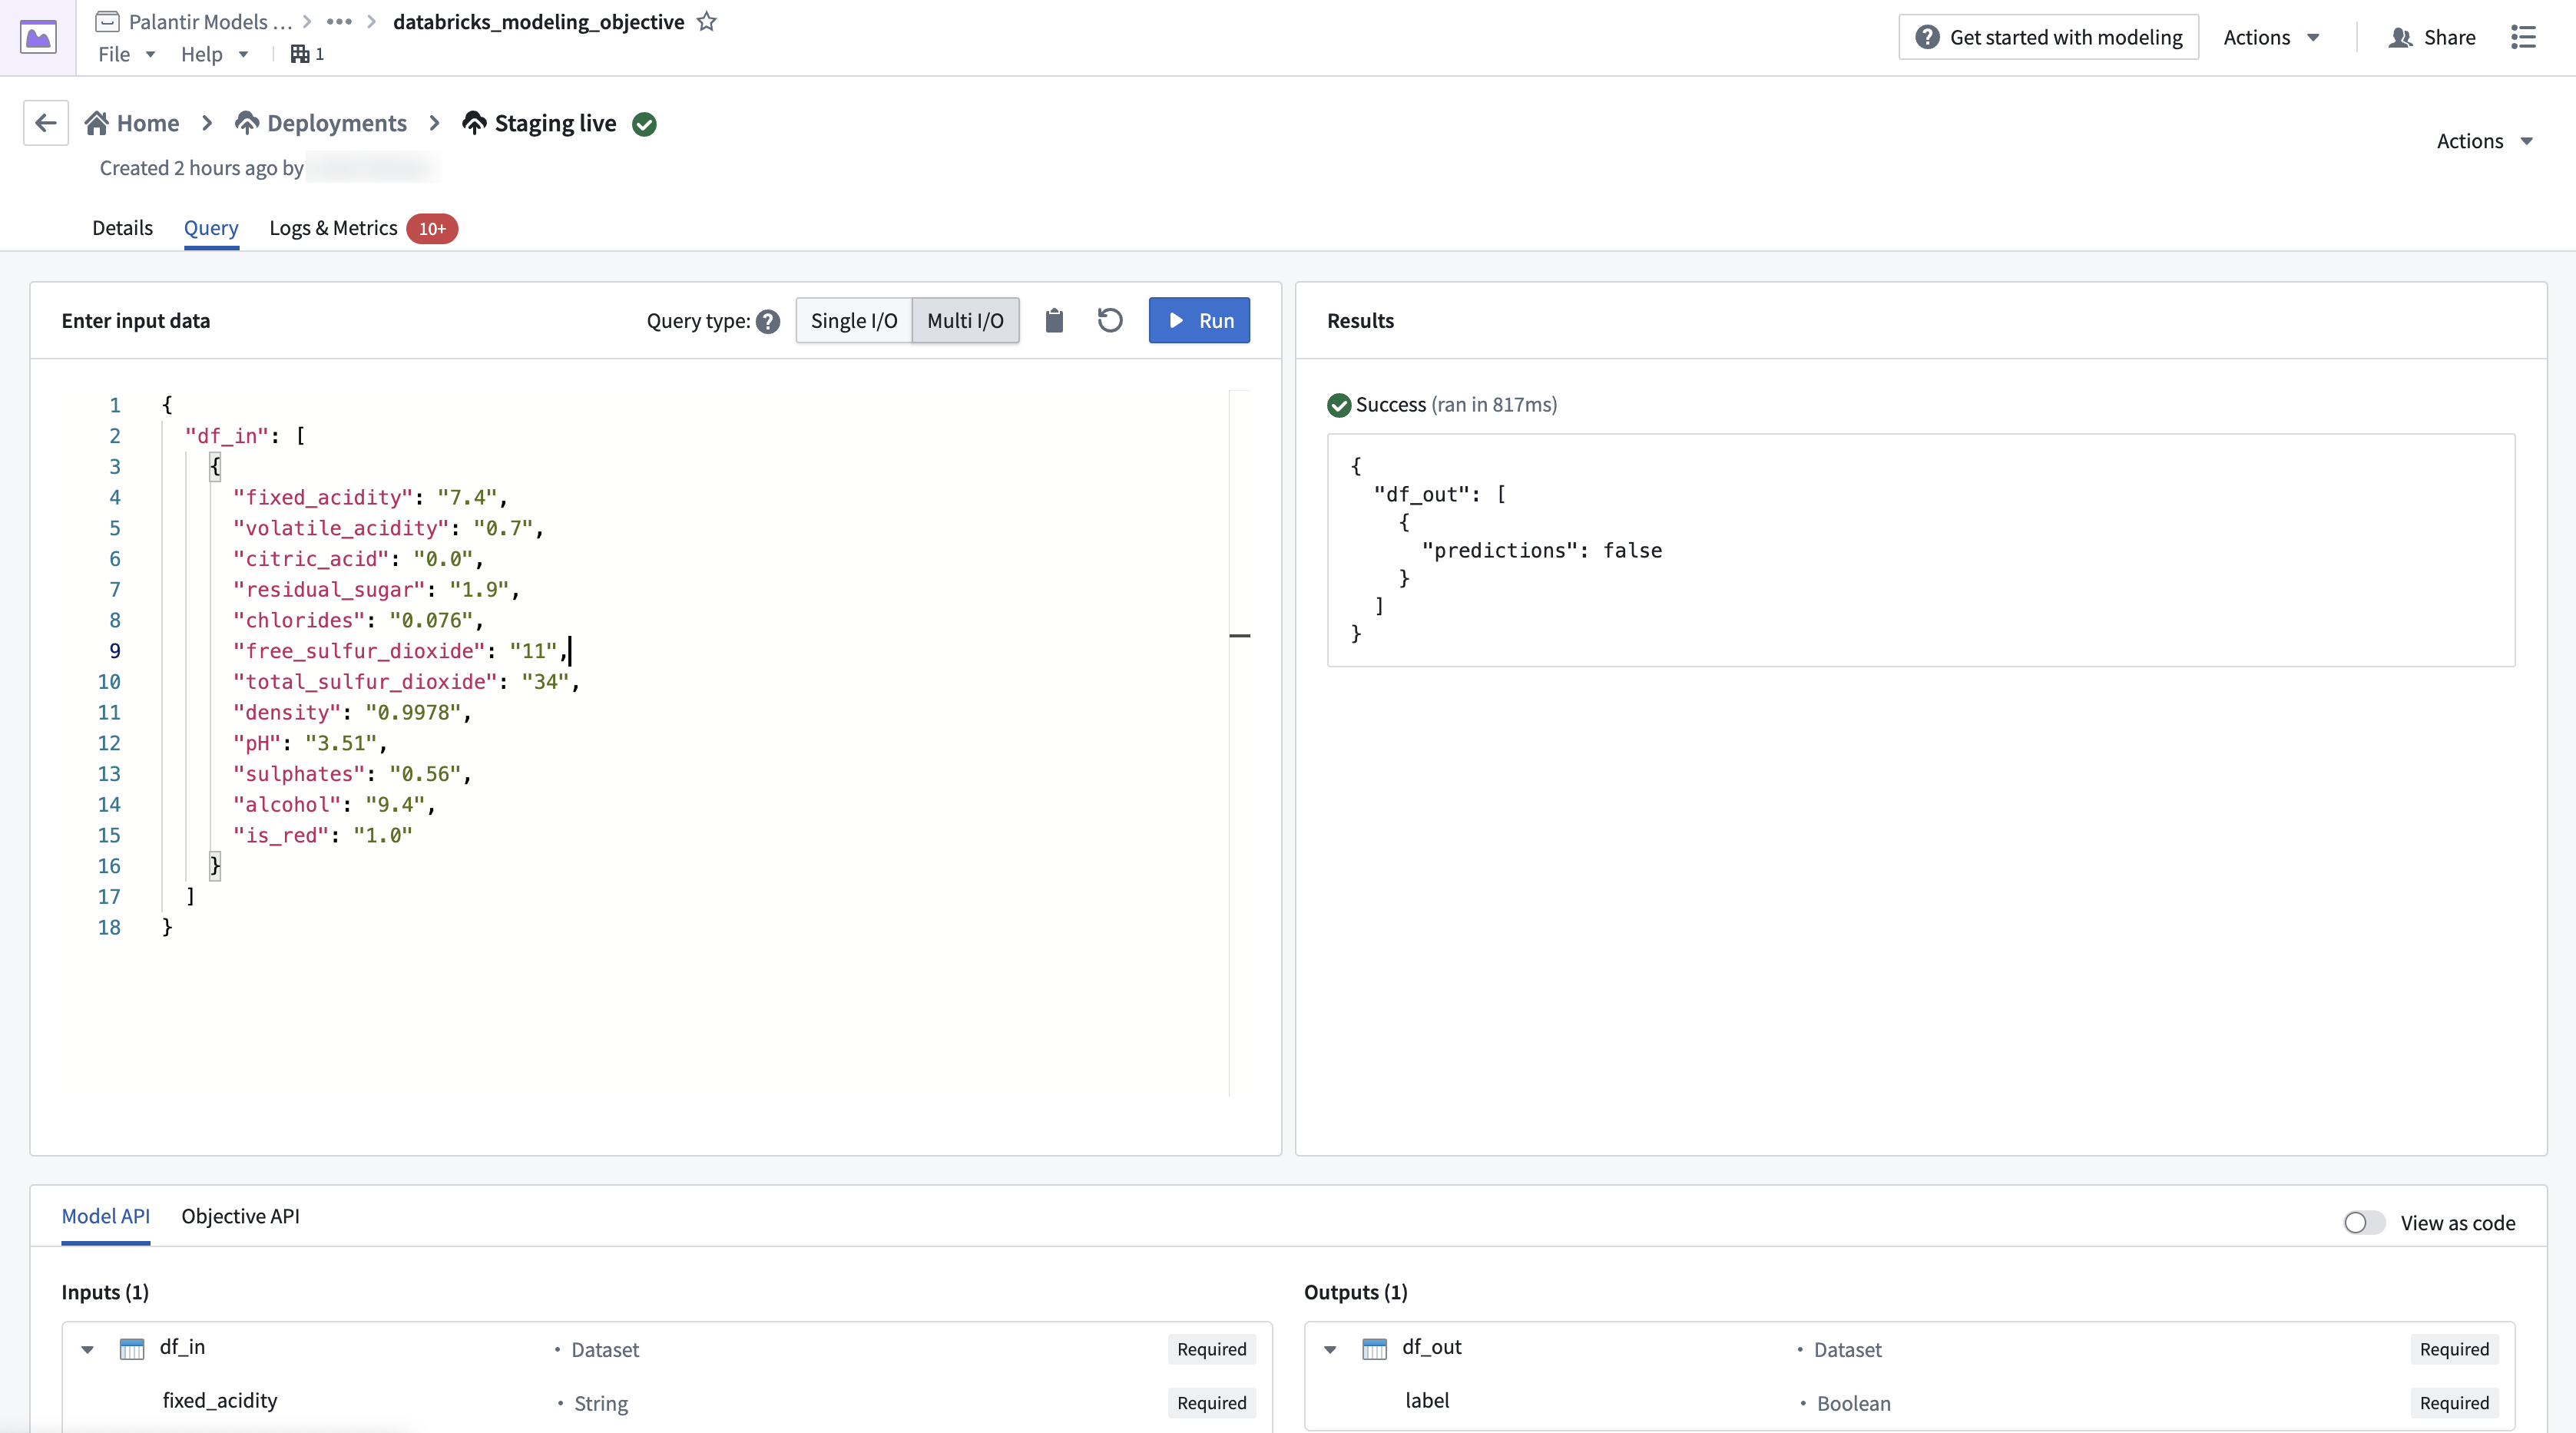Click the clipboard paste icon near Run

click(1054, 320)
